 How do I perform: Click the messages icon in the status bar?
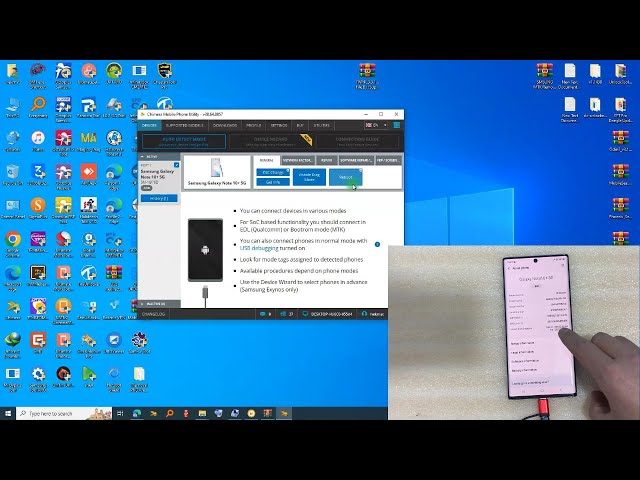pos(262,314)
